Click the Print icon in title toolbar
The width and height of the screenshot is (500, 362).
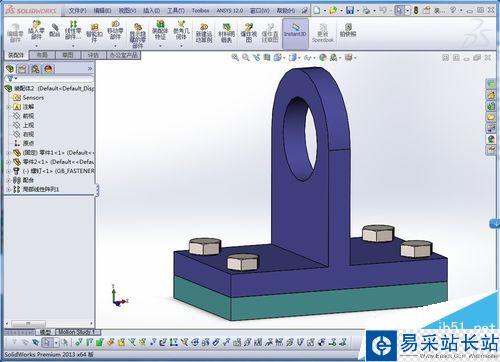tap(366, 10)
